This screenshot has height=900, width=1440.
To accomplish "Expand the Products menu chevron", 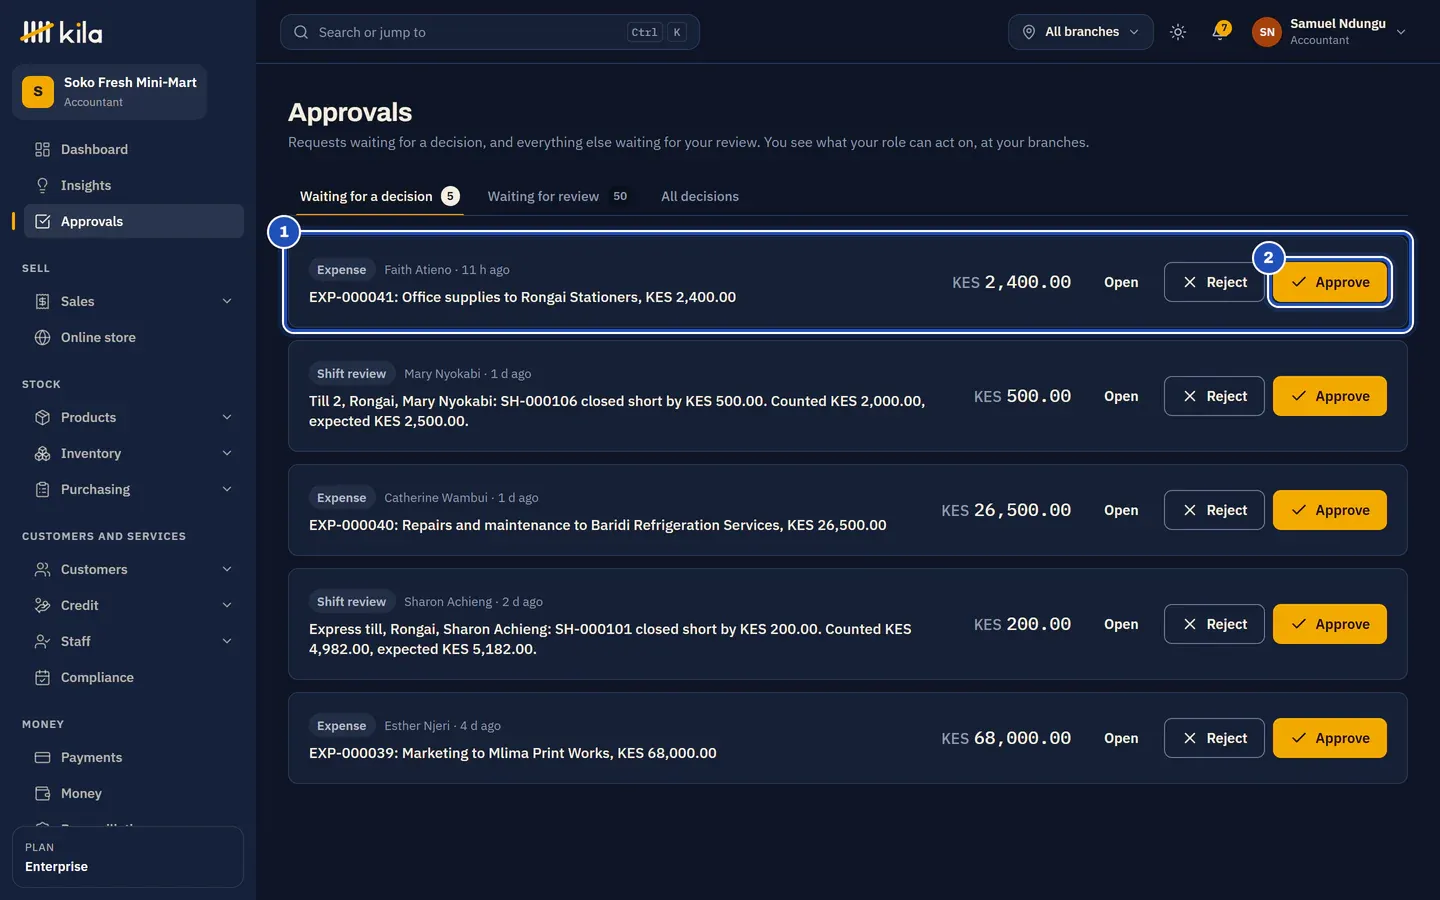I will coord(227,417).
